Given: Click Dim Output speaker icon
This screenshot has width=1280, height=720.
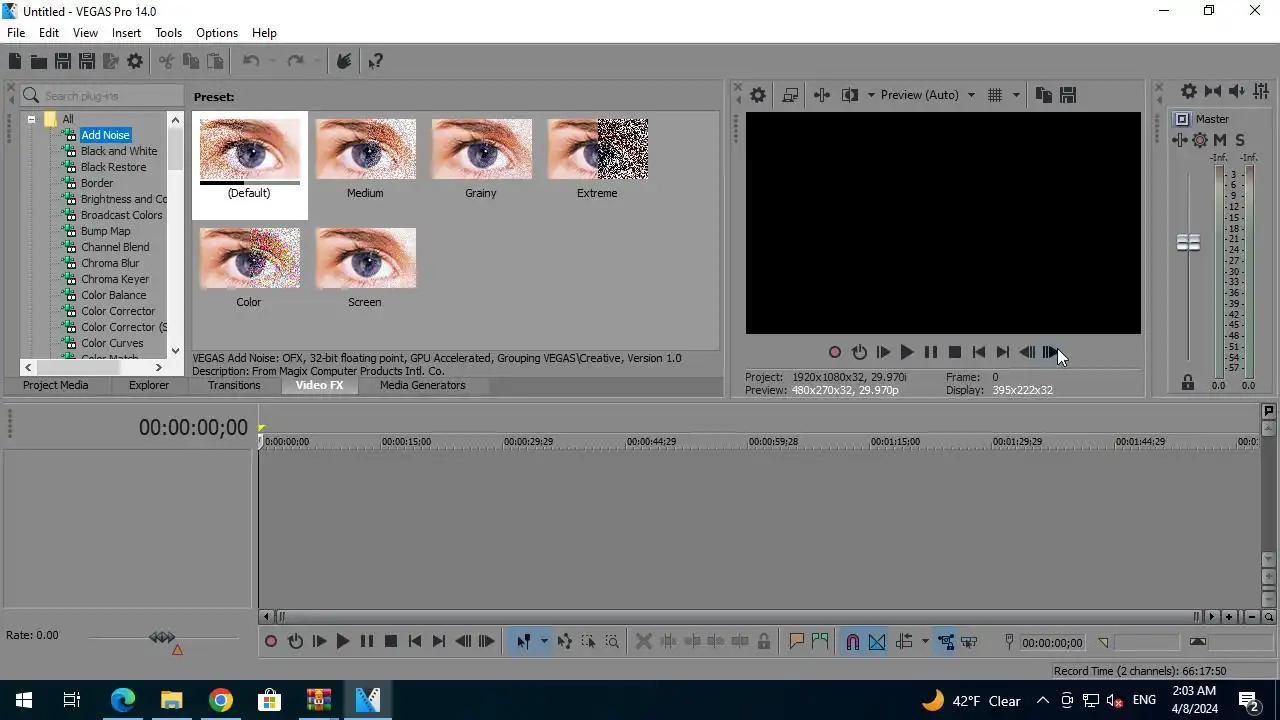Looking at the screenshot, I should click(x=1236, y=91).
